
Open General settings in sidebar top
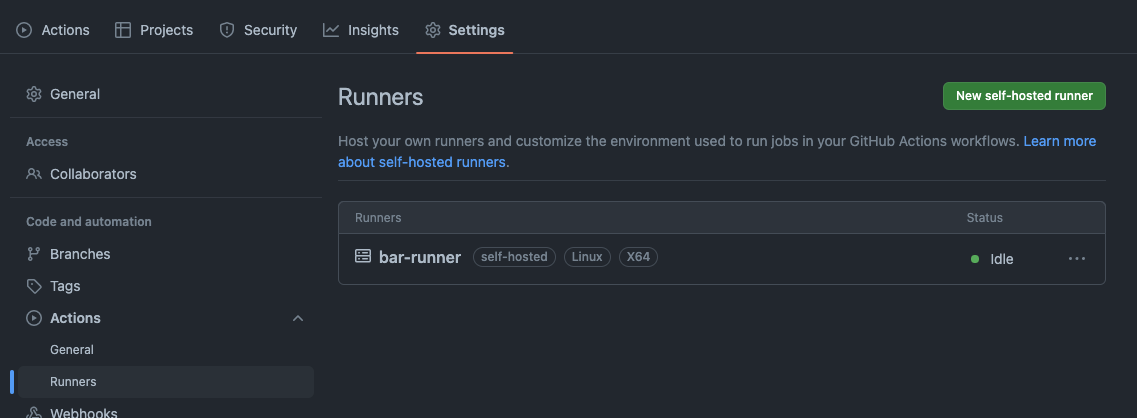[165, 94]
